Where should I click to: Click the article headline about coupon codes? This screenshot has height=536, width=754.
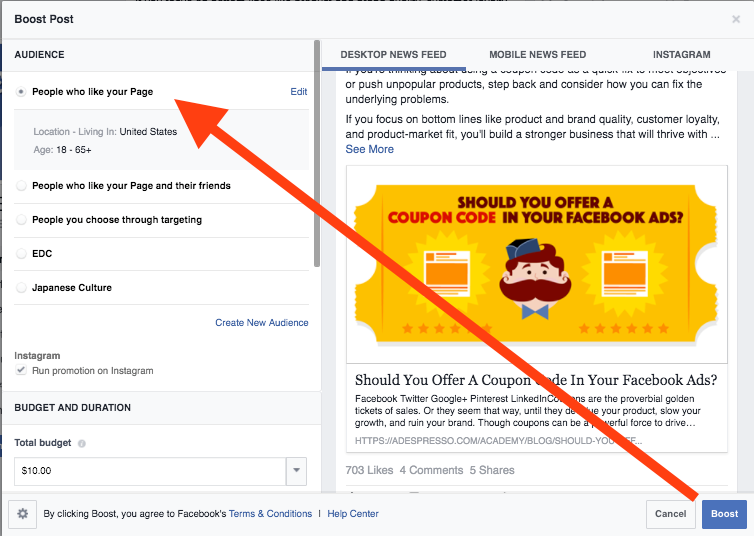point(536,380)
